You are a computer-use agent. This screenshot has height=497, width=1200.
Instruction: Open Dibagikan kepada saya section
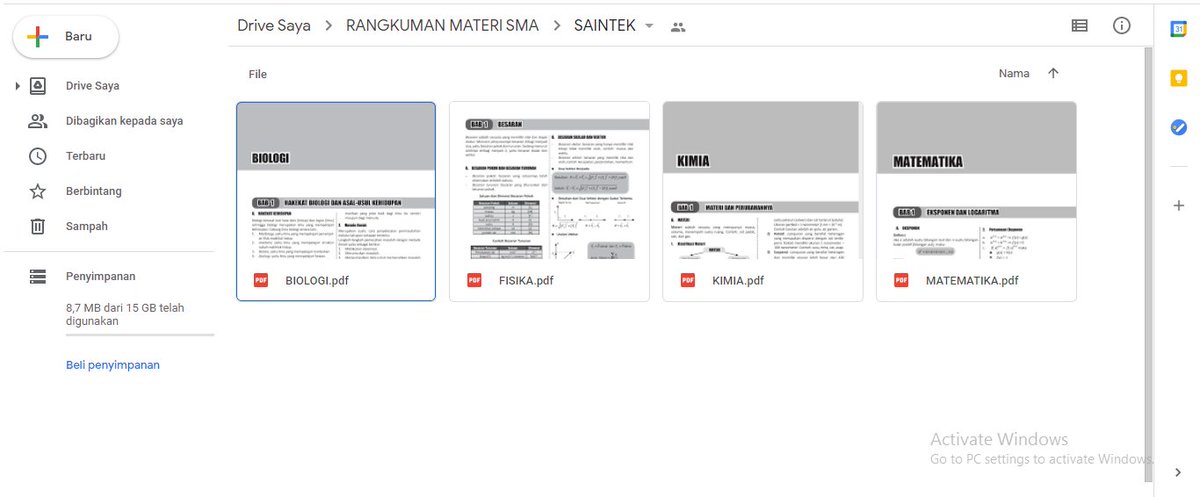click(124, 121)
